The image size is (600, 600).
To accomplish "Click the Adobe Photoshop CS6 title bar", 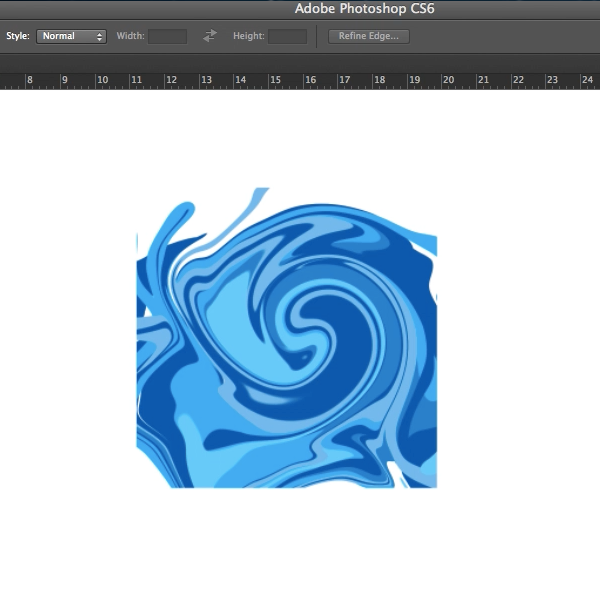I will click(x=364, y=9).
